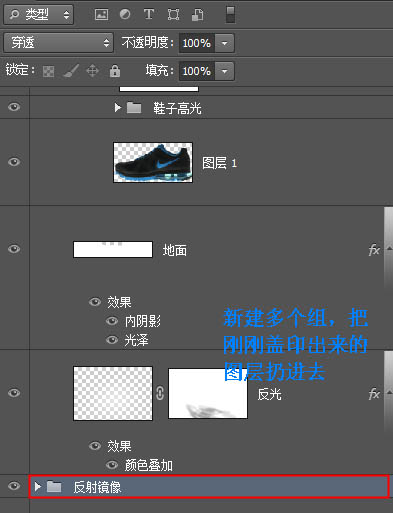Viewport: 393px width, 513px height.
Task: Click the 颜色叠加 effect entry
Action: pos(149,465)
